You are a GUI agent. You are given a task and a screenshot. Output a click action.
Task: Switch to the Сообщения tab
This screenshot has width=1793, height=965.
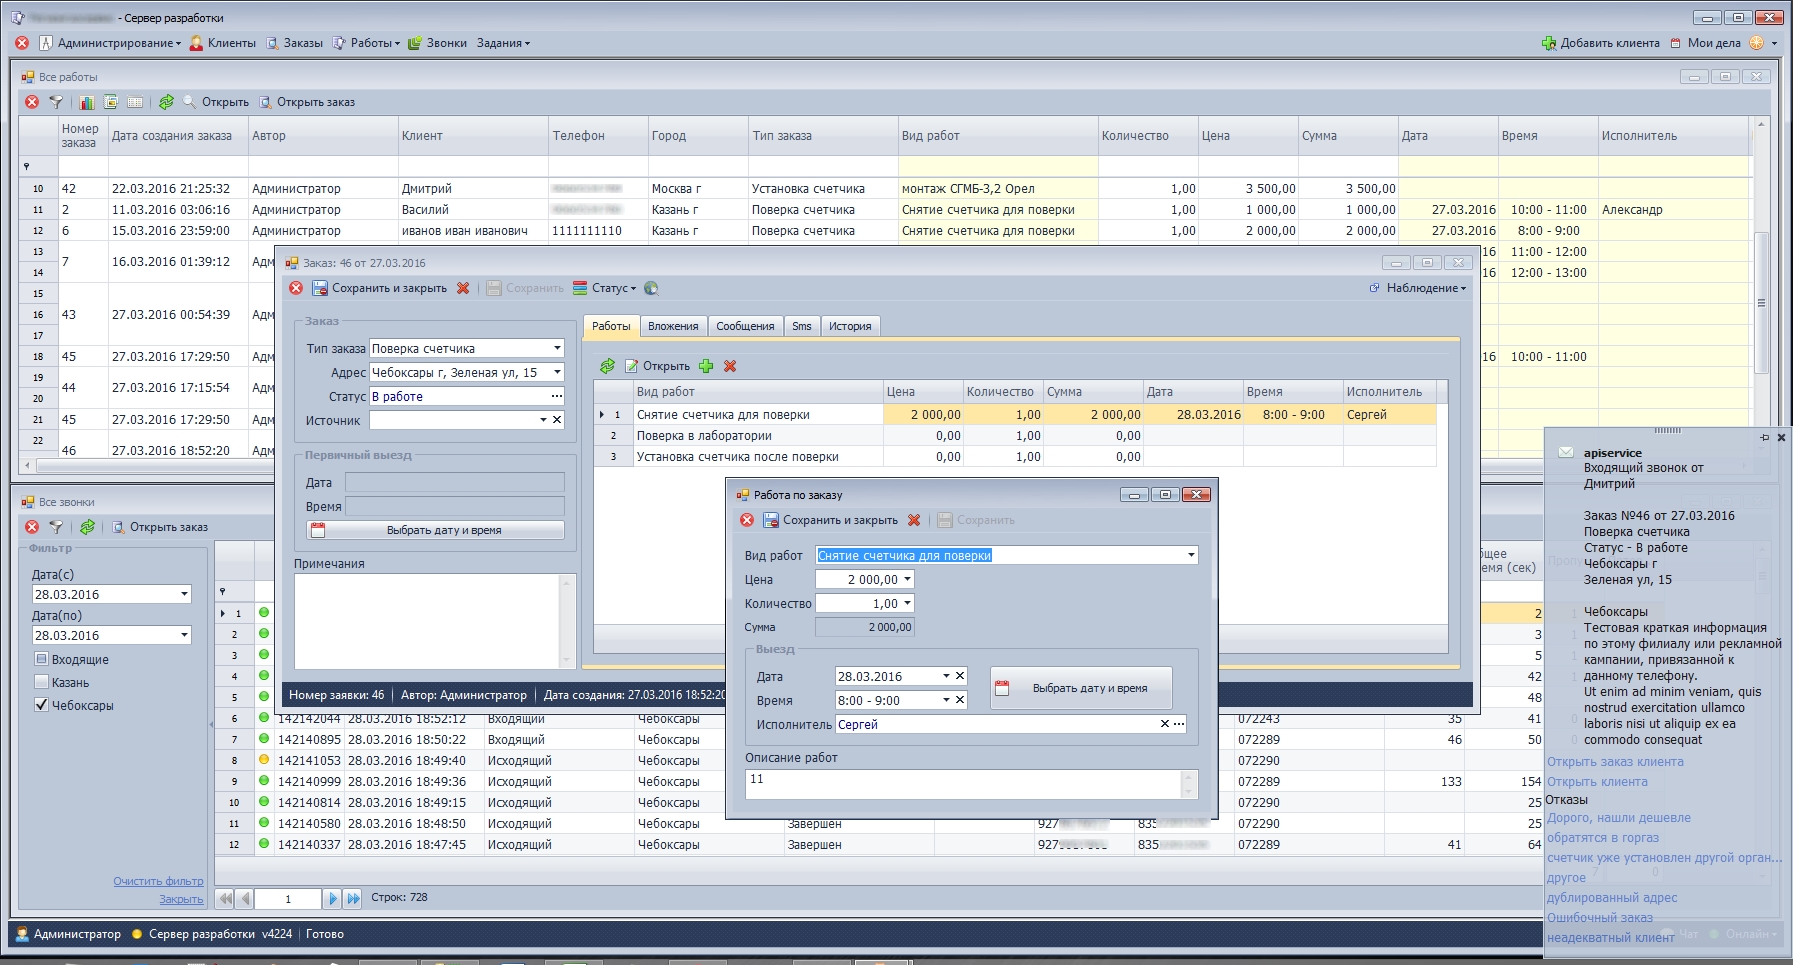745,326
